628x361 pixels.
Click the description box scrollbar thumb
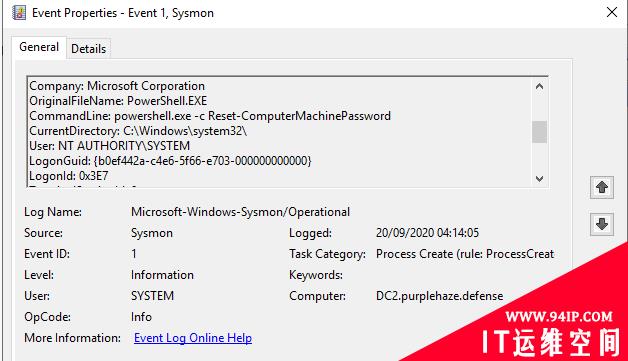[539, 132]
